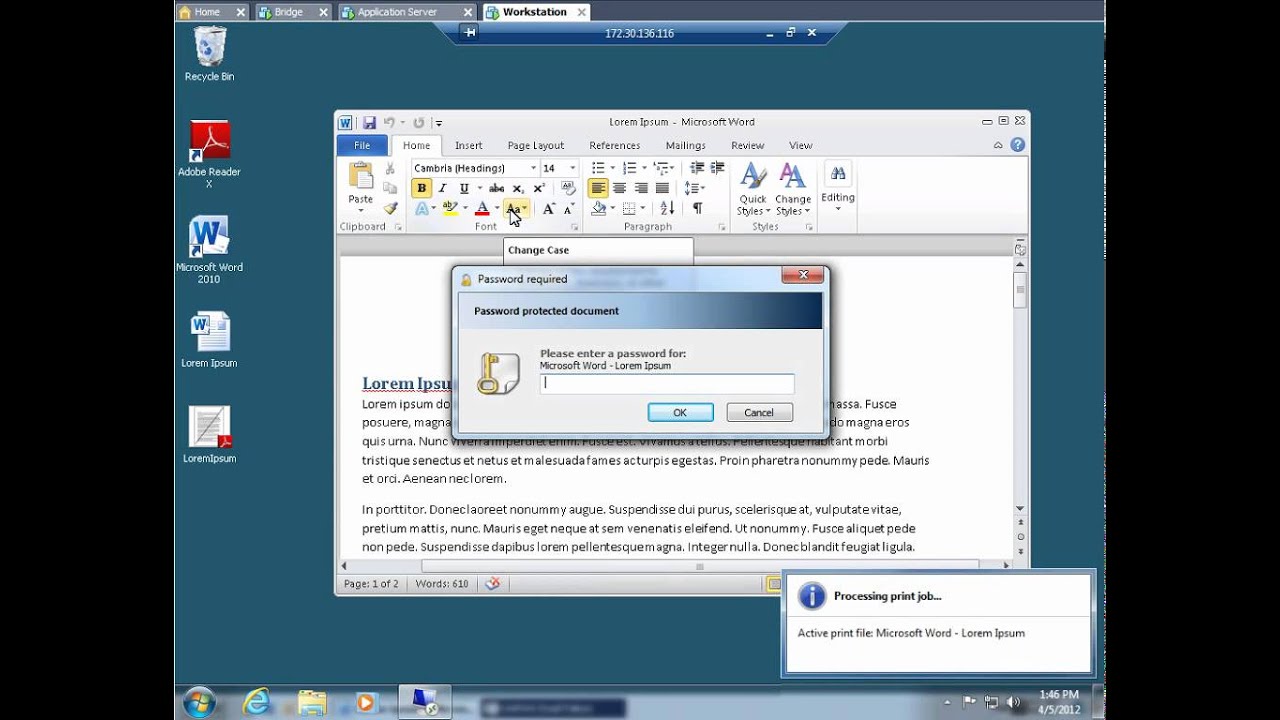Image resolution: width=1280 pixels, height=720 pixels.
Task: Click the Shrink Font icon
Action: click(568, 208)
